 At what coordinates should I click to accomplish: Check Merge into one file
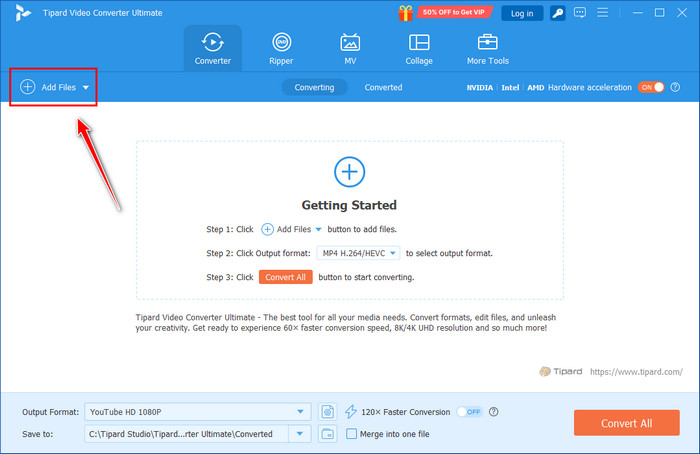pyautogui.click(x=351, y=433)
